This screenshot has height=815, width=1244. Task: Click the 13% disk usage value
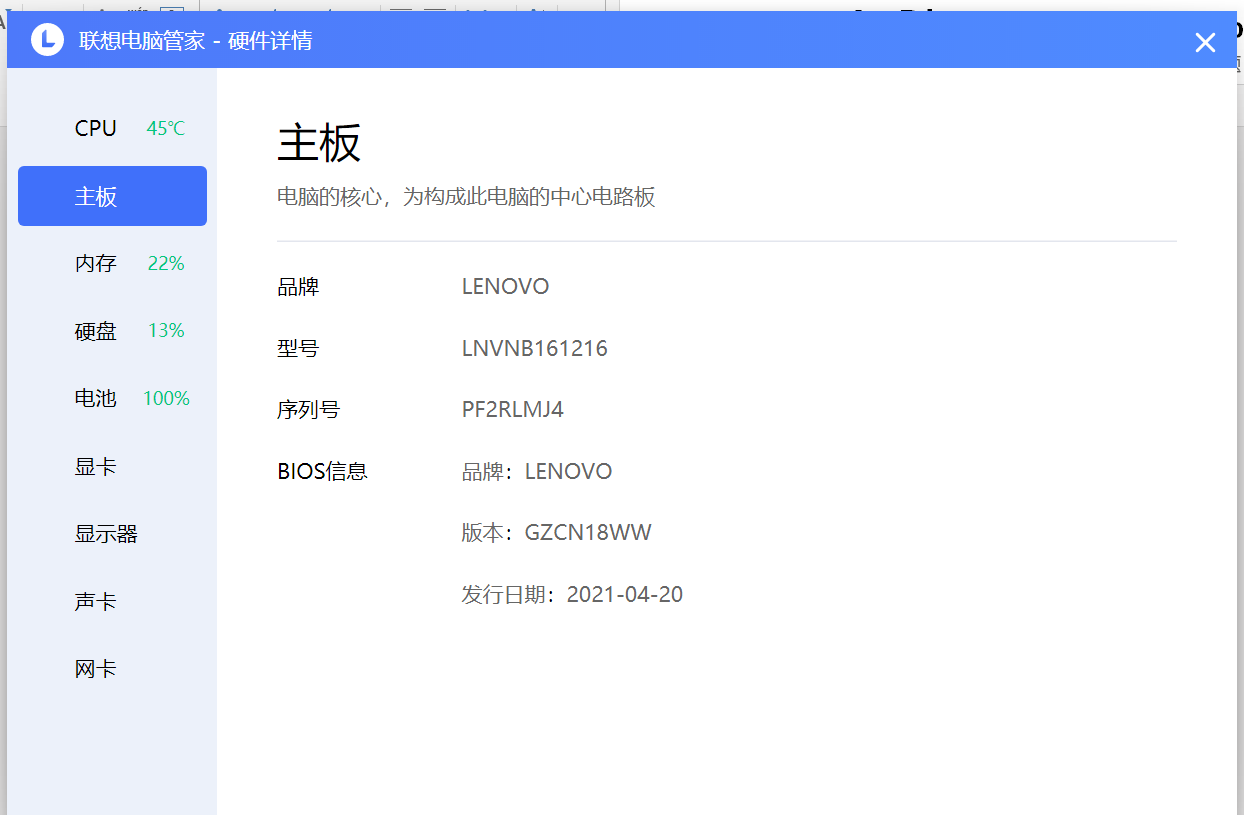coord(166,331)
